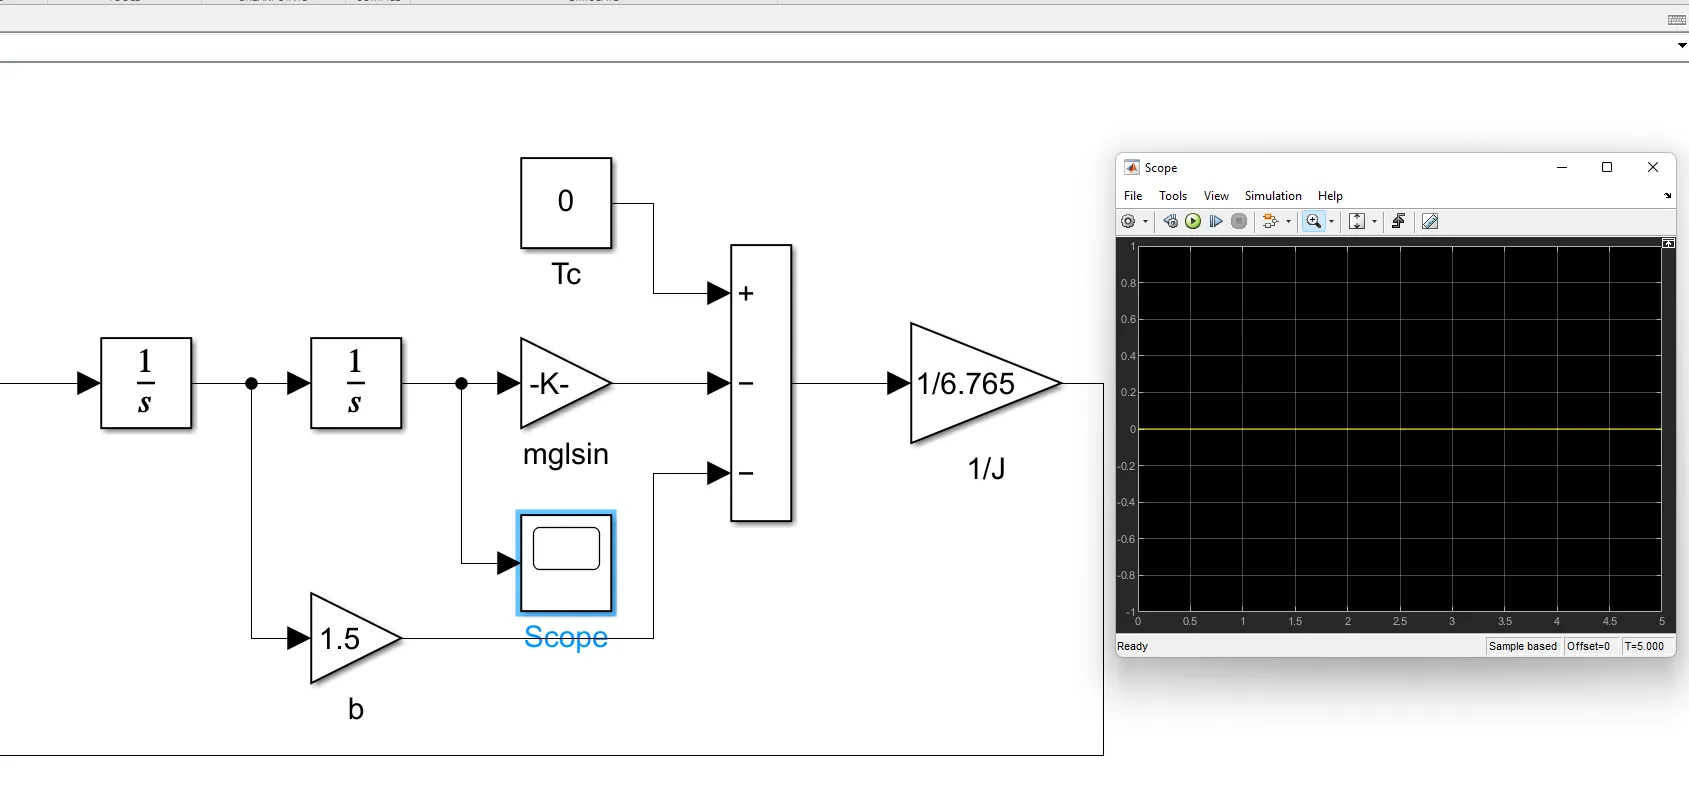Open Scope configuration properties gear icon
This screenshot has width=1689, height=800.
[1128, 222]
